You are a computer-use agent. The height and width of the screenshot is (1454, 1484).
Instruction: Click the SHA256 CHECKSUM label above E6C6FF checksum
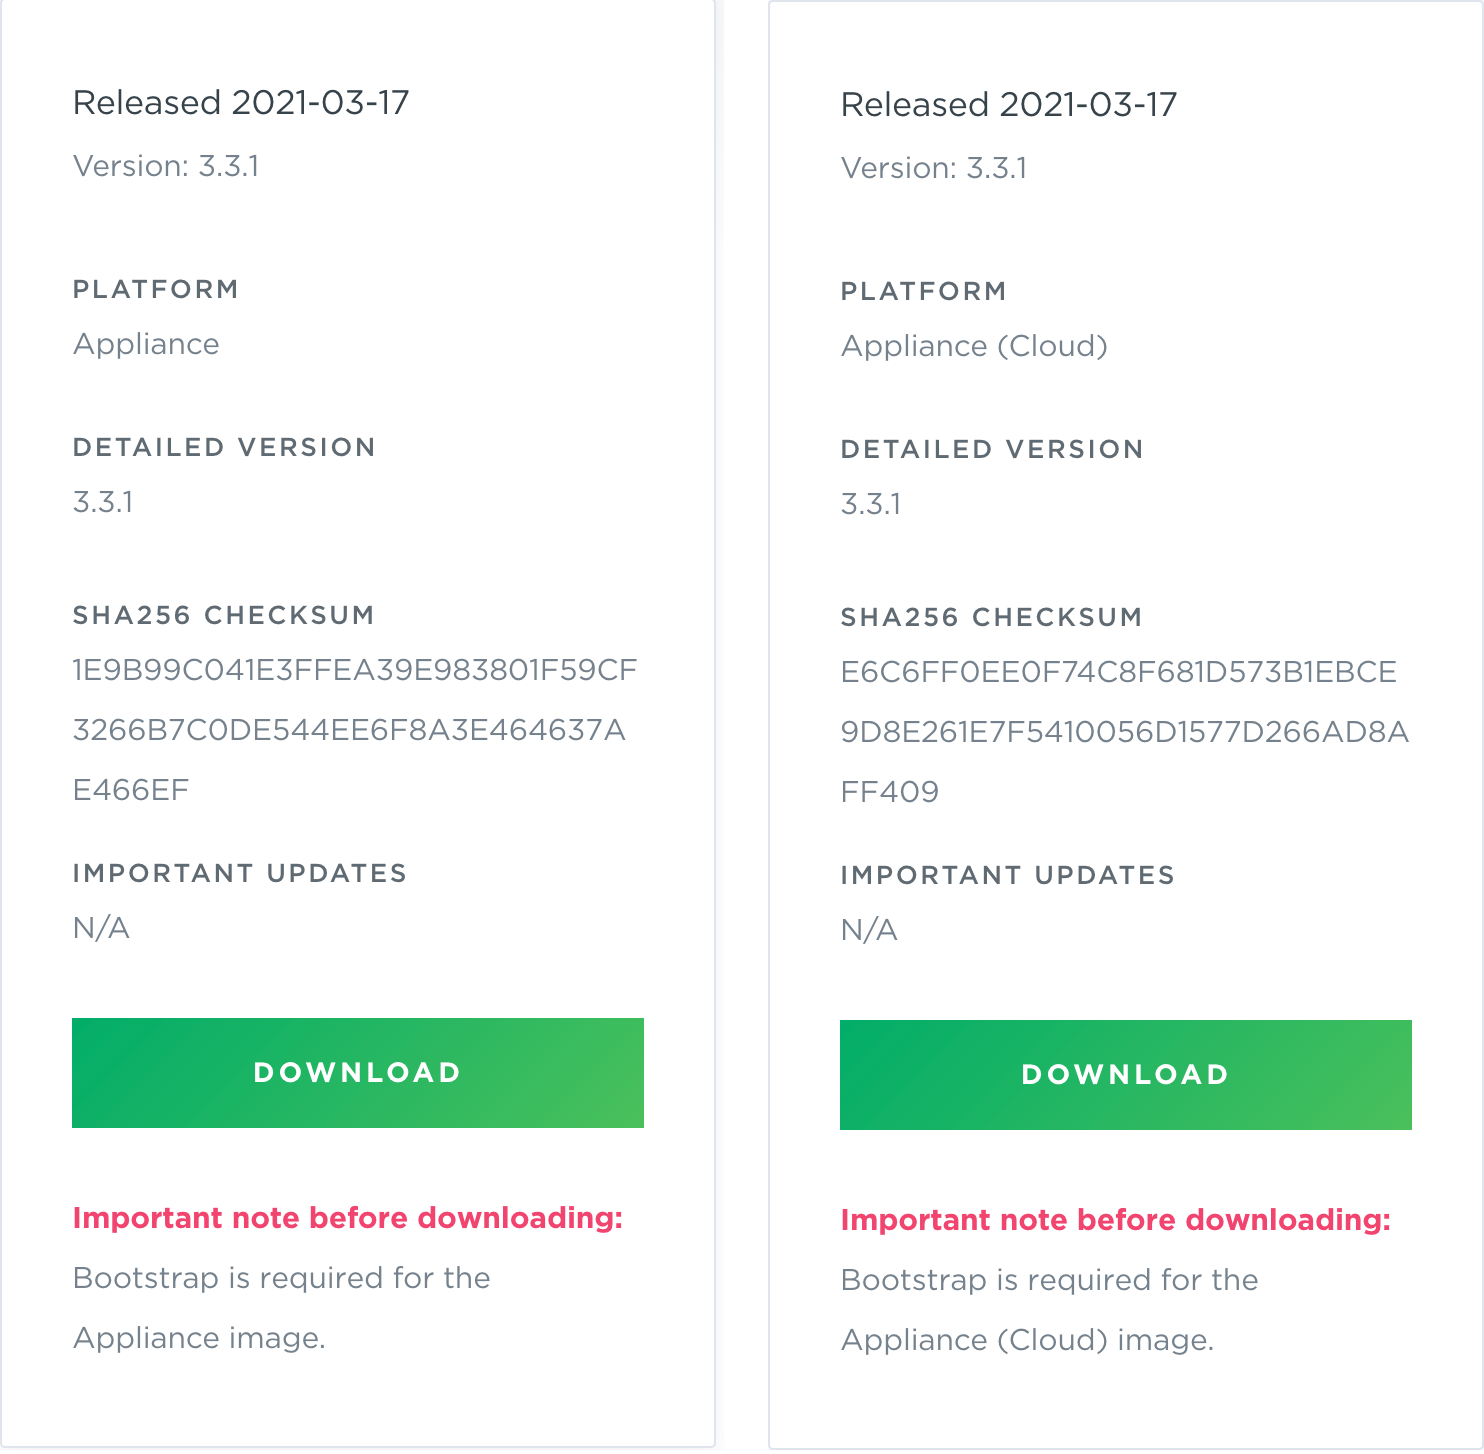click(991, 617)
